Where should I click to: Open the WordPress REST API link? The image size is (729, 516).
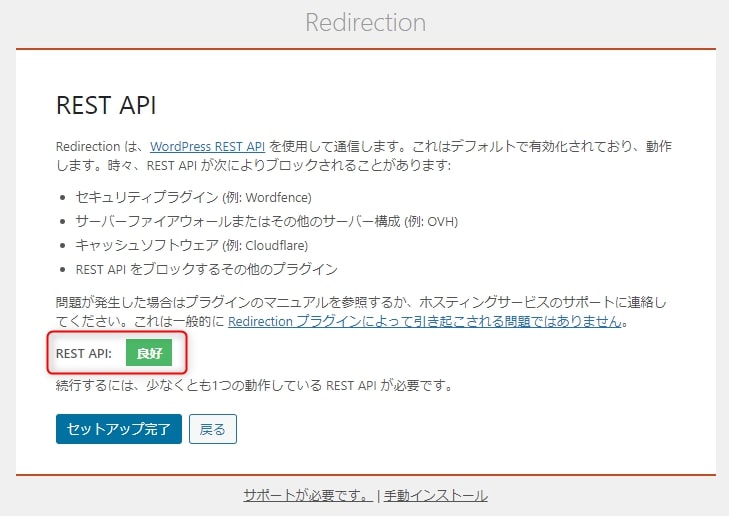tap(207, 146)
